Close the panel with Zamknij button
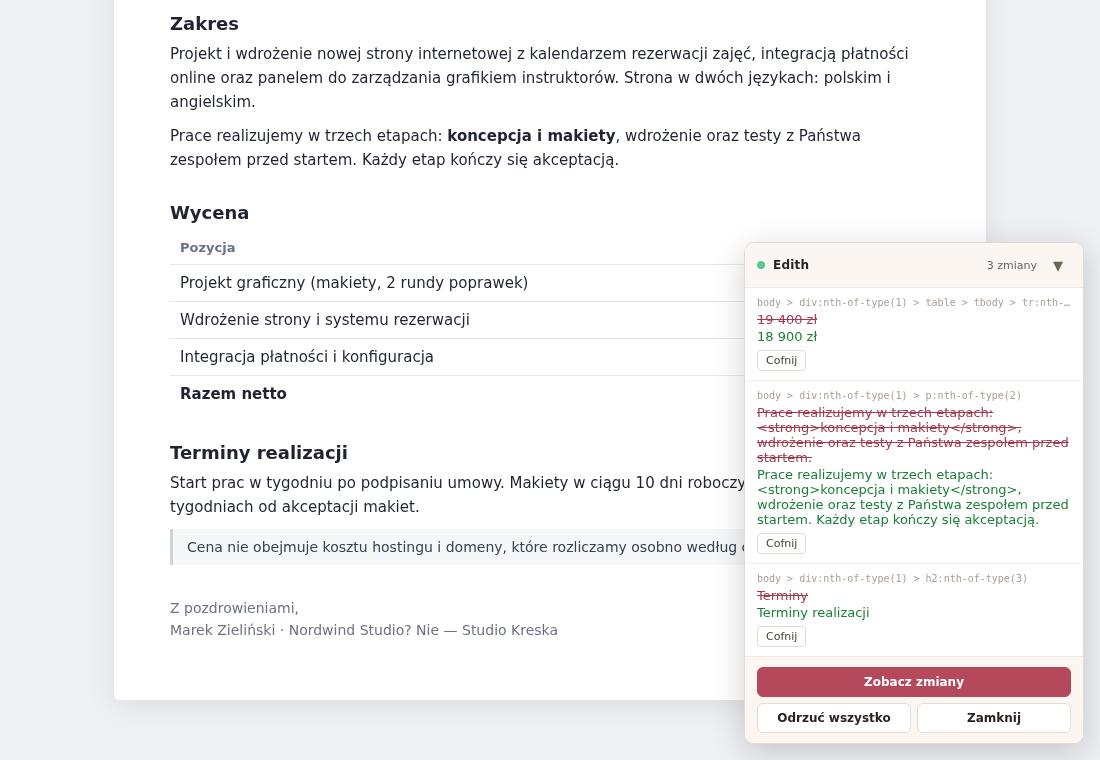This screenshot has width=1100, height=760. pos(993,718)
